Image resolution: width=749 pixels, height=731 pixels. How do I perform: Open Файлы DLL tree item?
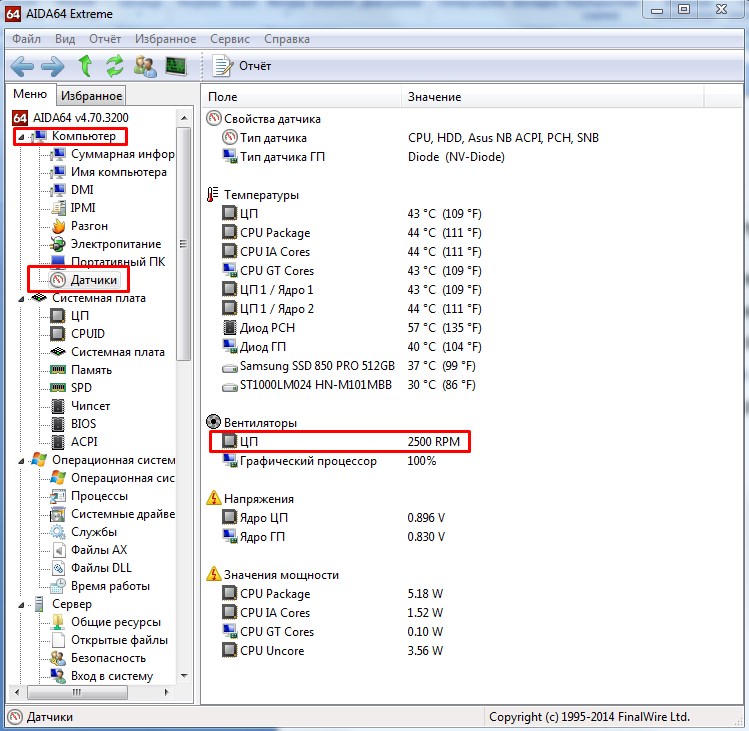[x=91, y=568]
